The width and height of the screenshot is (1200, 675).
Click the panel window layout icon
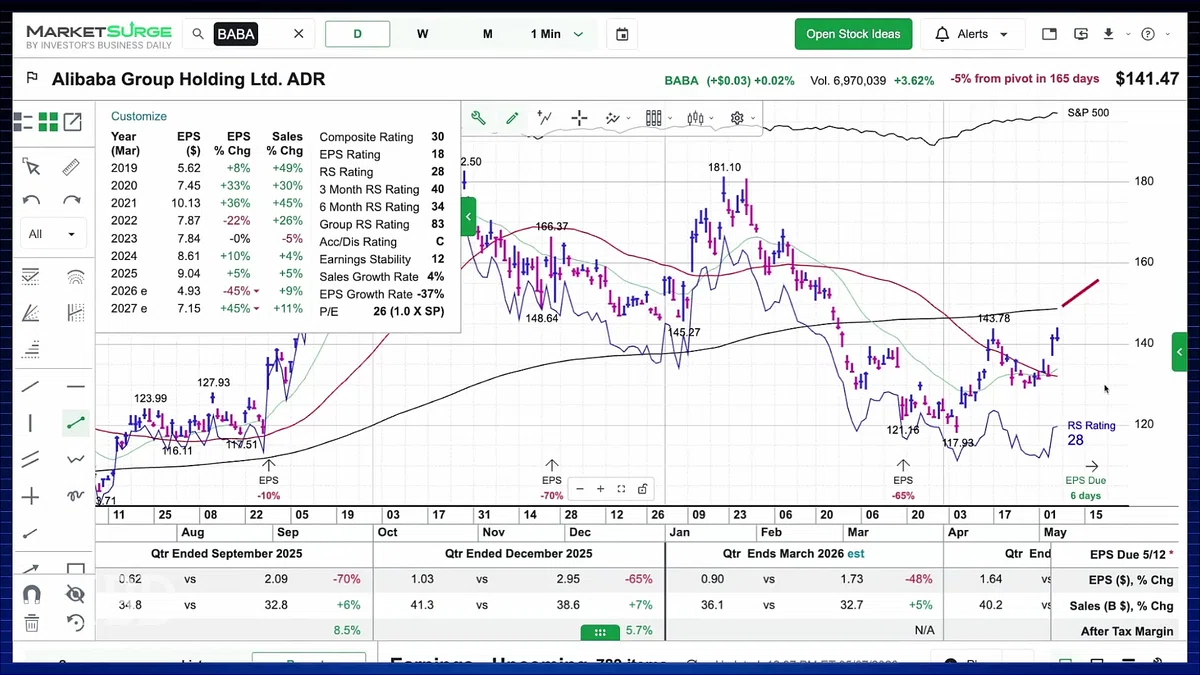click(x=1049, y=34)
